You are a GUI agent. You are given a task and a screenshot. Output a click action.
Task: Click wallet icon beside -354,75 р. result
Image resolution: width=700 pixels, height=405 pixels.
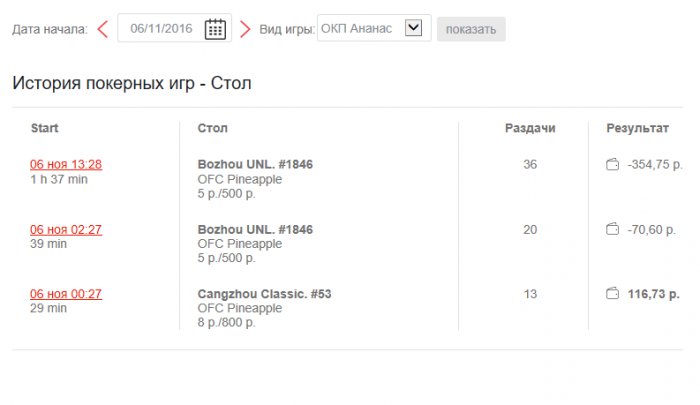pyautogui.click(x=613, y=165)
